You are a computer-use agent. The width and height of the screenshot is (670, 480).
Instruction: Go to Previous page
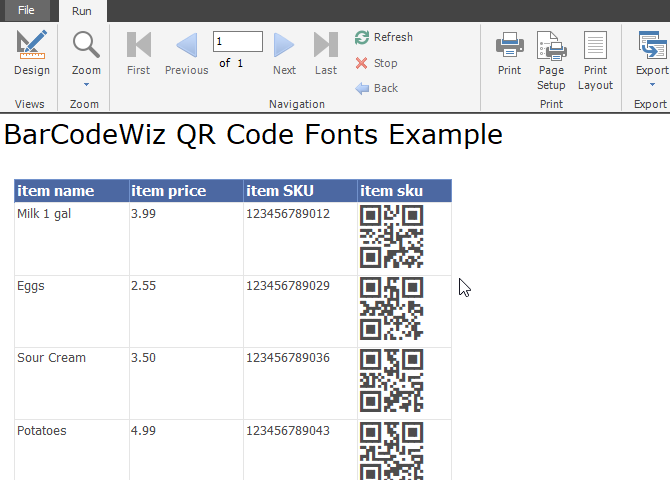tap(187, 53)
